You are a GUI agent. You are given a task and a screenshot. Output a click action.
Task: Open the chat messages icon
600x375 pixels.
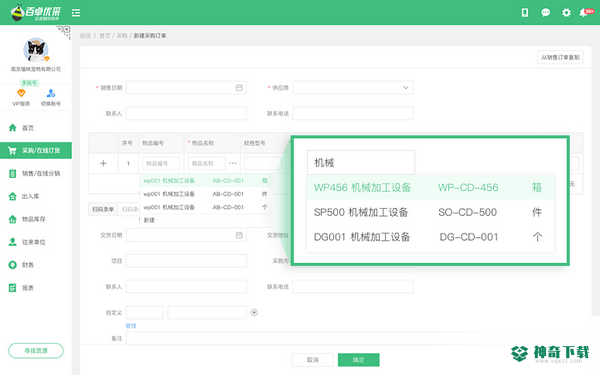click(545, 13)
